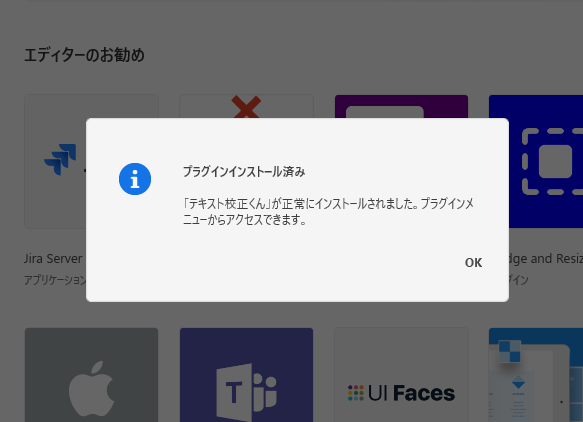583x422 pixels.
Task: Click the install success message text
Action: 328,212
